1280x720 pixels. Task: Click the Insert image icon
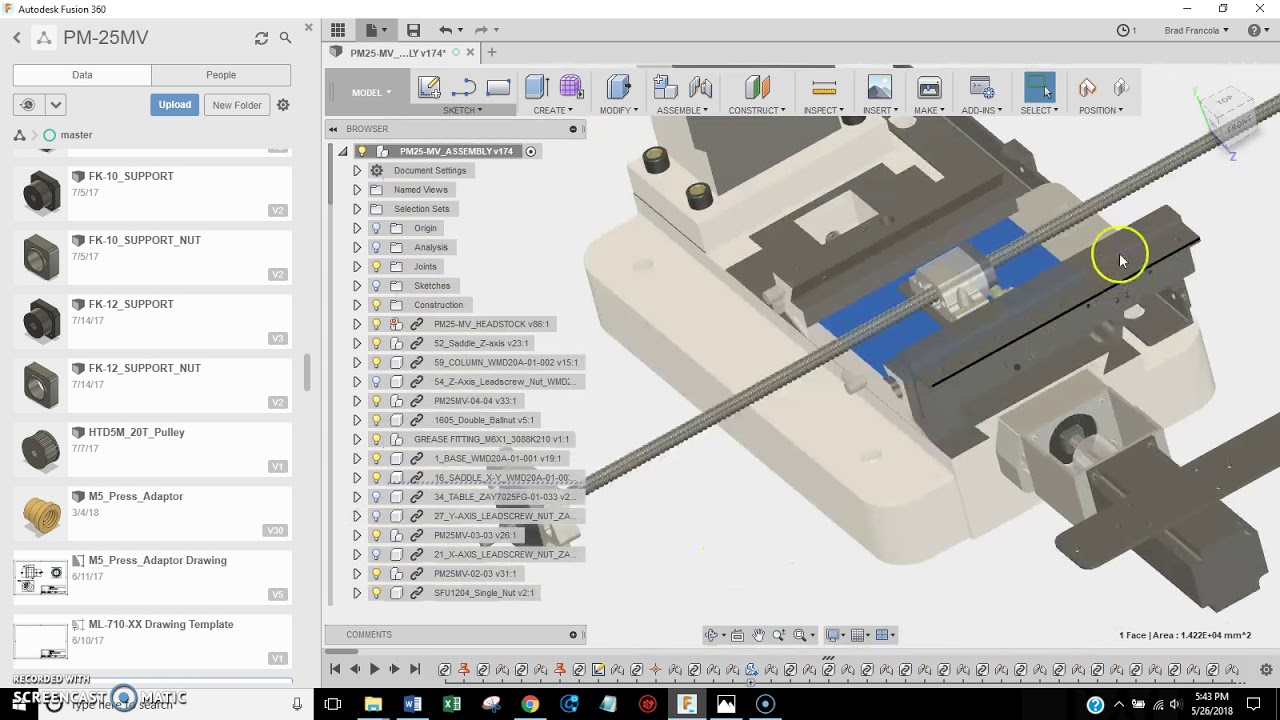[879, 87]
